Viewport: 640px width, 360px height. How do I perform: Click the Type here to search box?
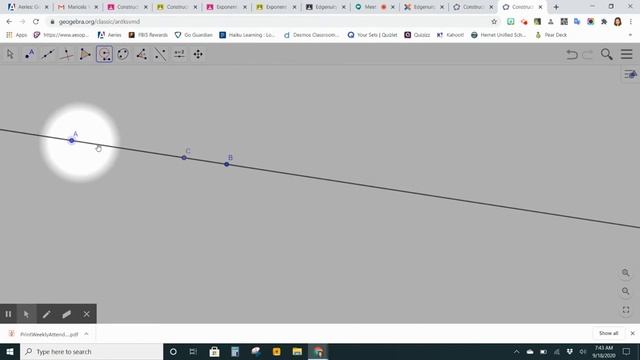click(91, 351)
